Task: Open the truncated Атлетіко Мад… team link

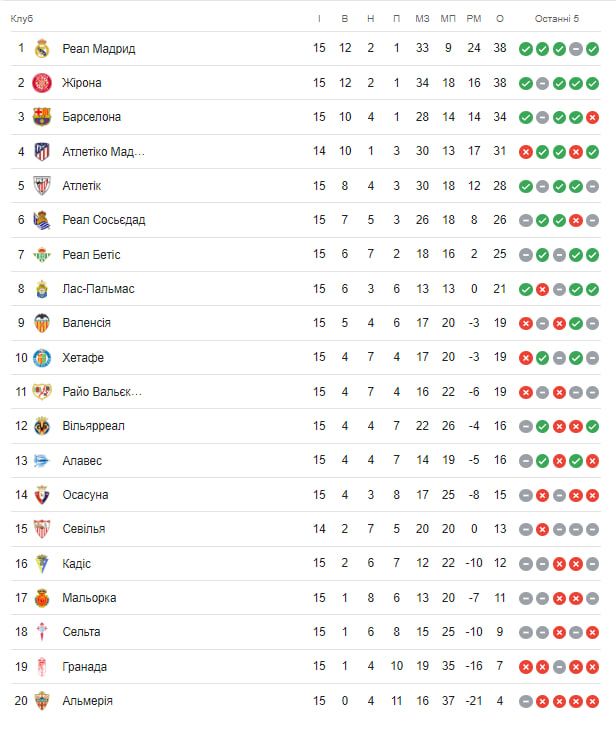Action: coord(103,152)
